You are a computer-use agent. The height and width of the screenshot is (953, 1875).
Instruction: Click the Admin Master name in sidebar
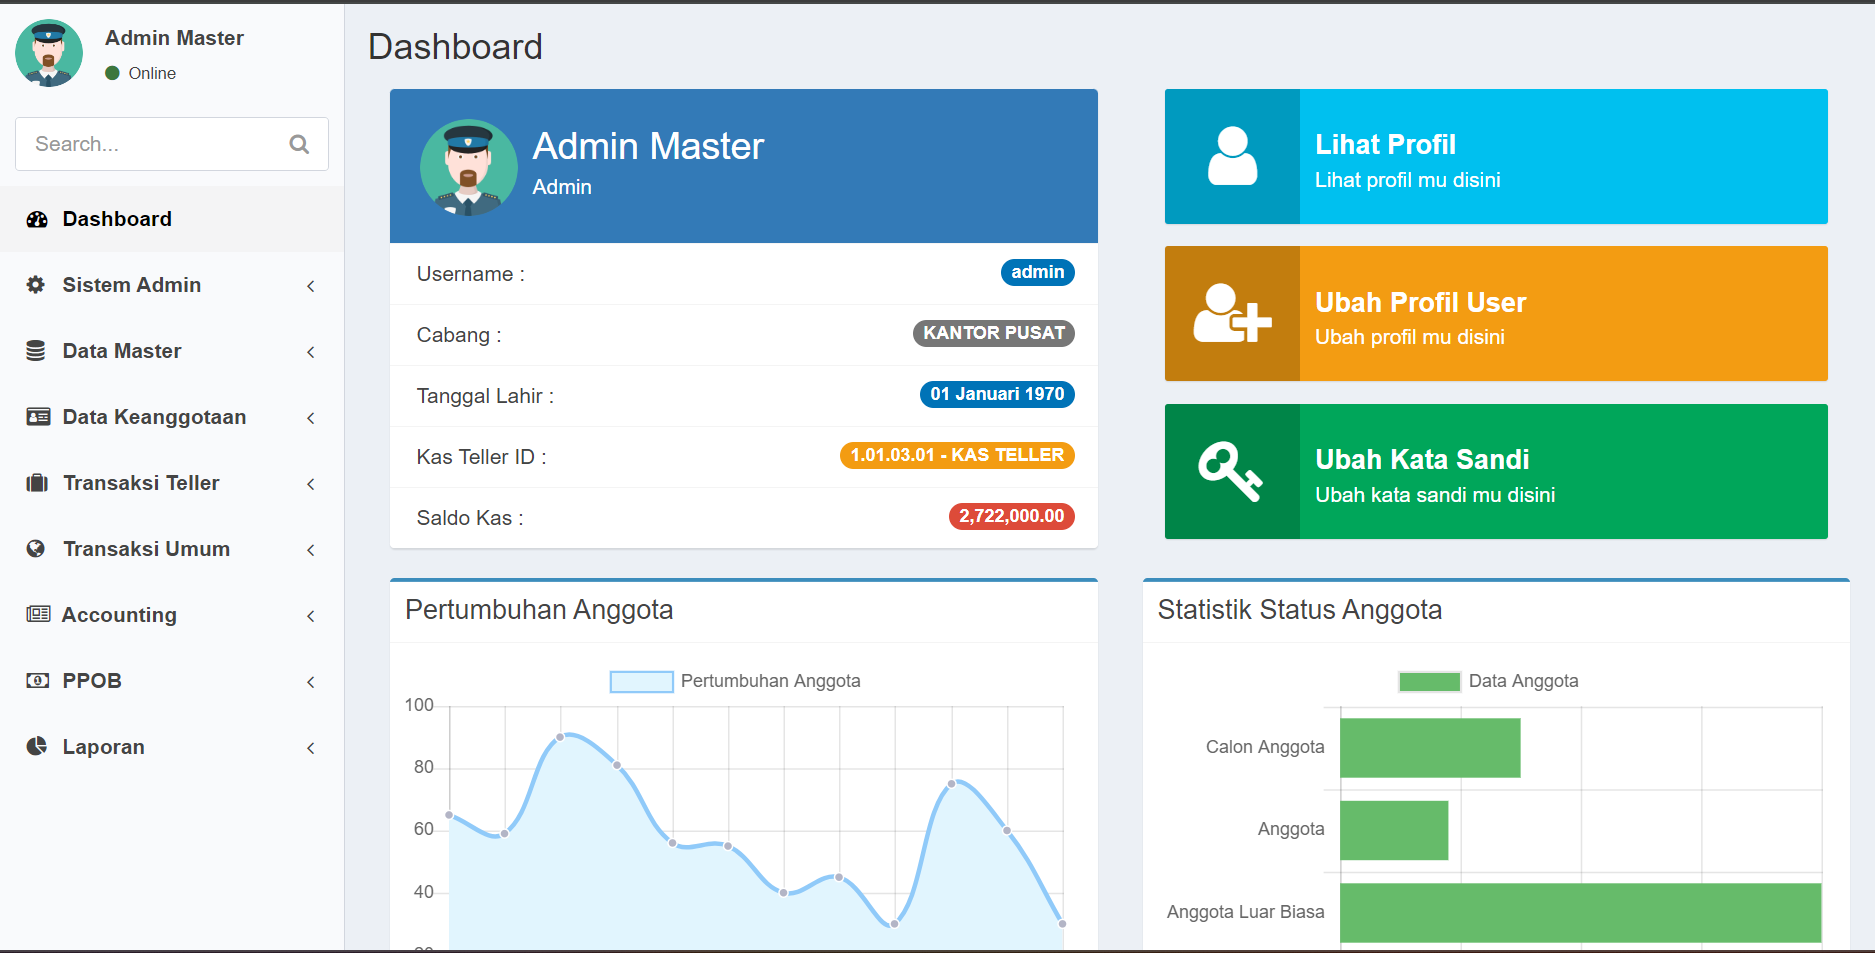(174, 38)
